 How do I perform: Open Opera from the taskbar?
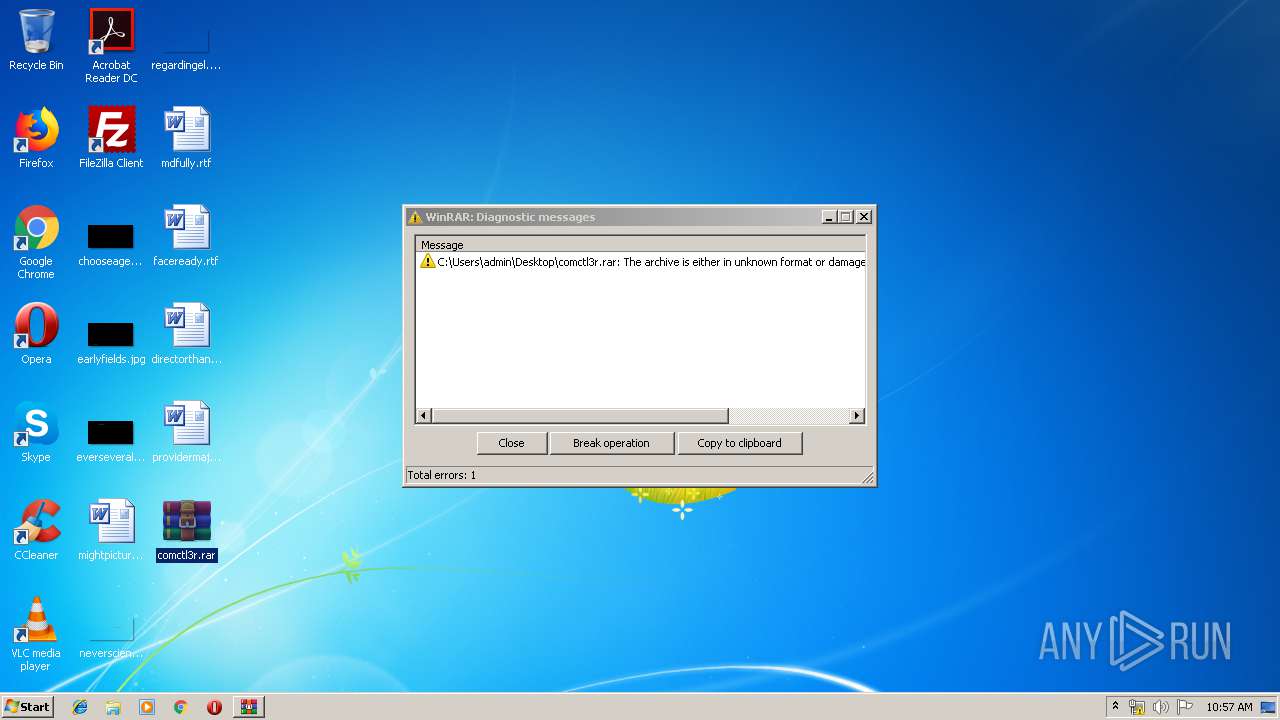[x=214, y=707]
